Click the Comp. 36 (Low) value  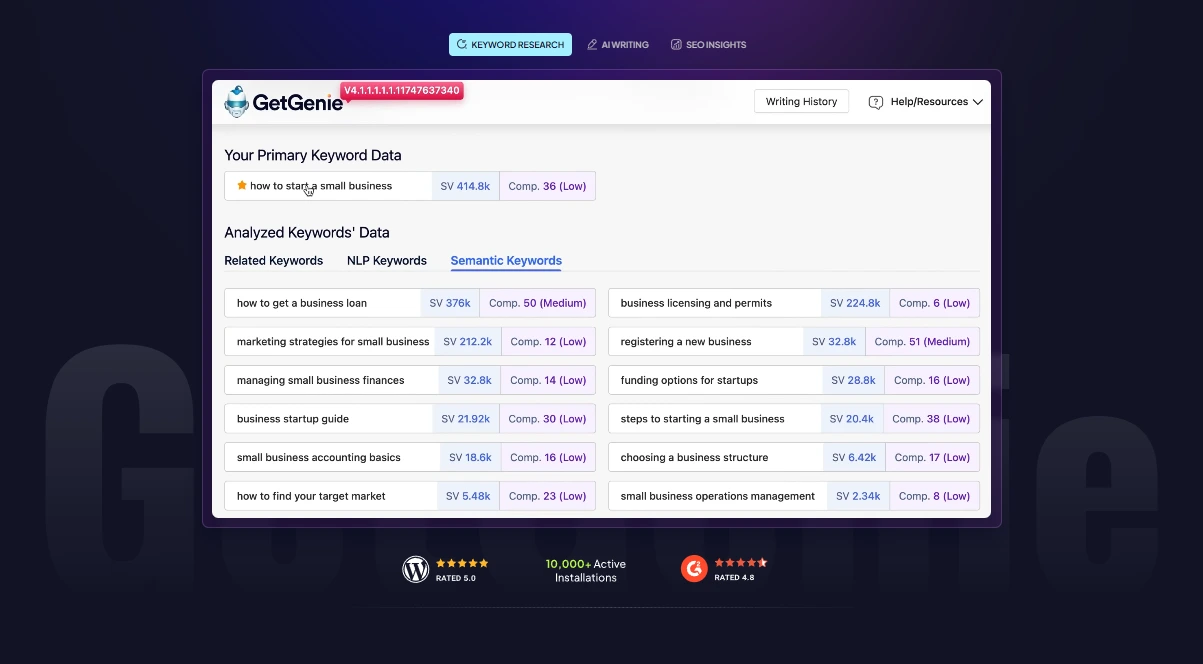click(547, 186)
